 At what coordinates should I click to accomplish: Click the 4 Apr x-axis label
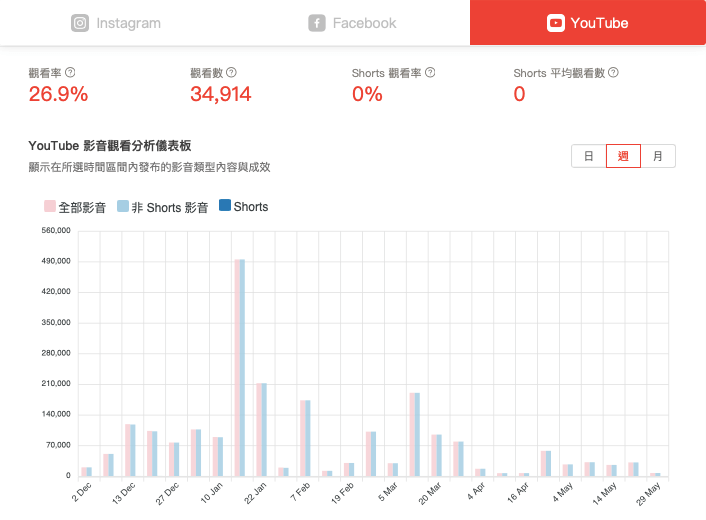click(475, 492)
